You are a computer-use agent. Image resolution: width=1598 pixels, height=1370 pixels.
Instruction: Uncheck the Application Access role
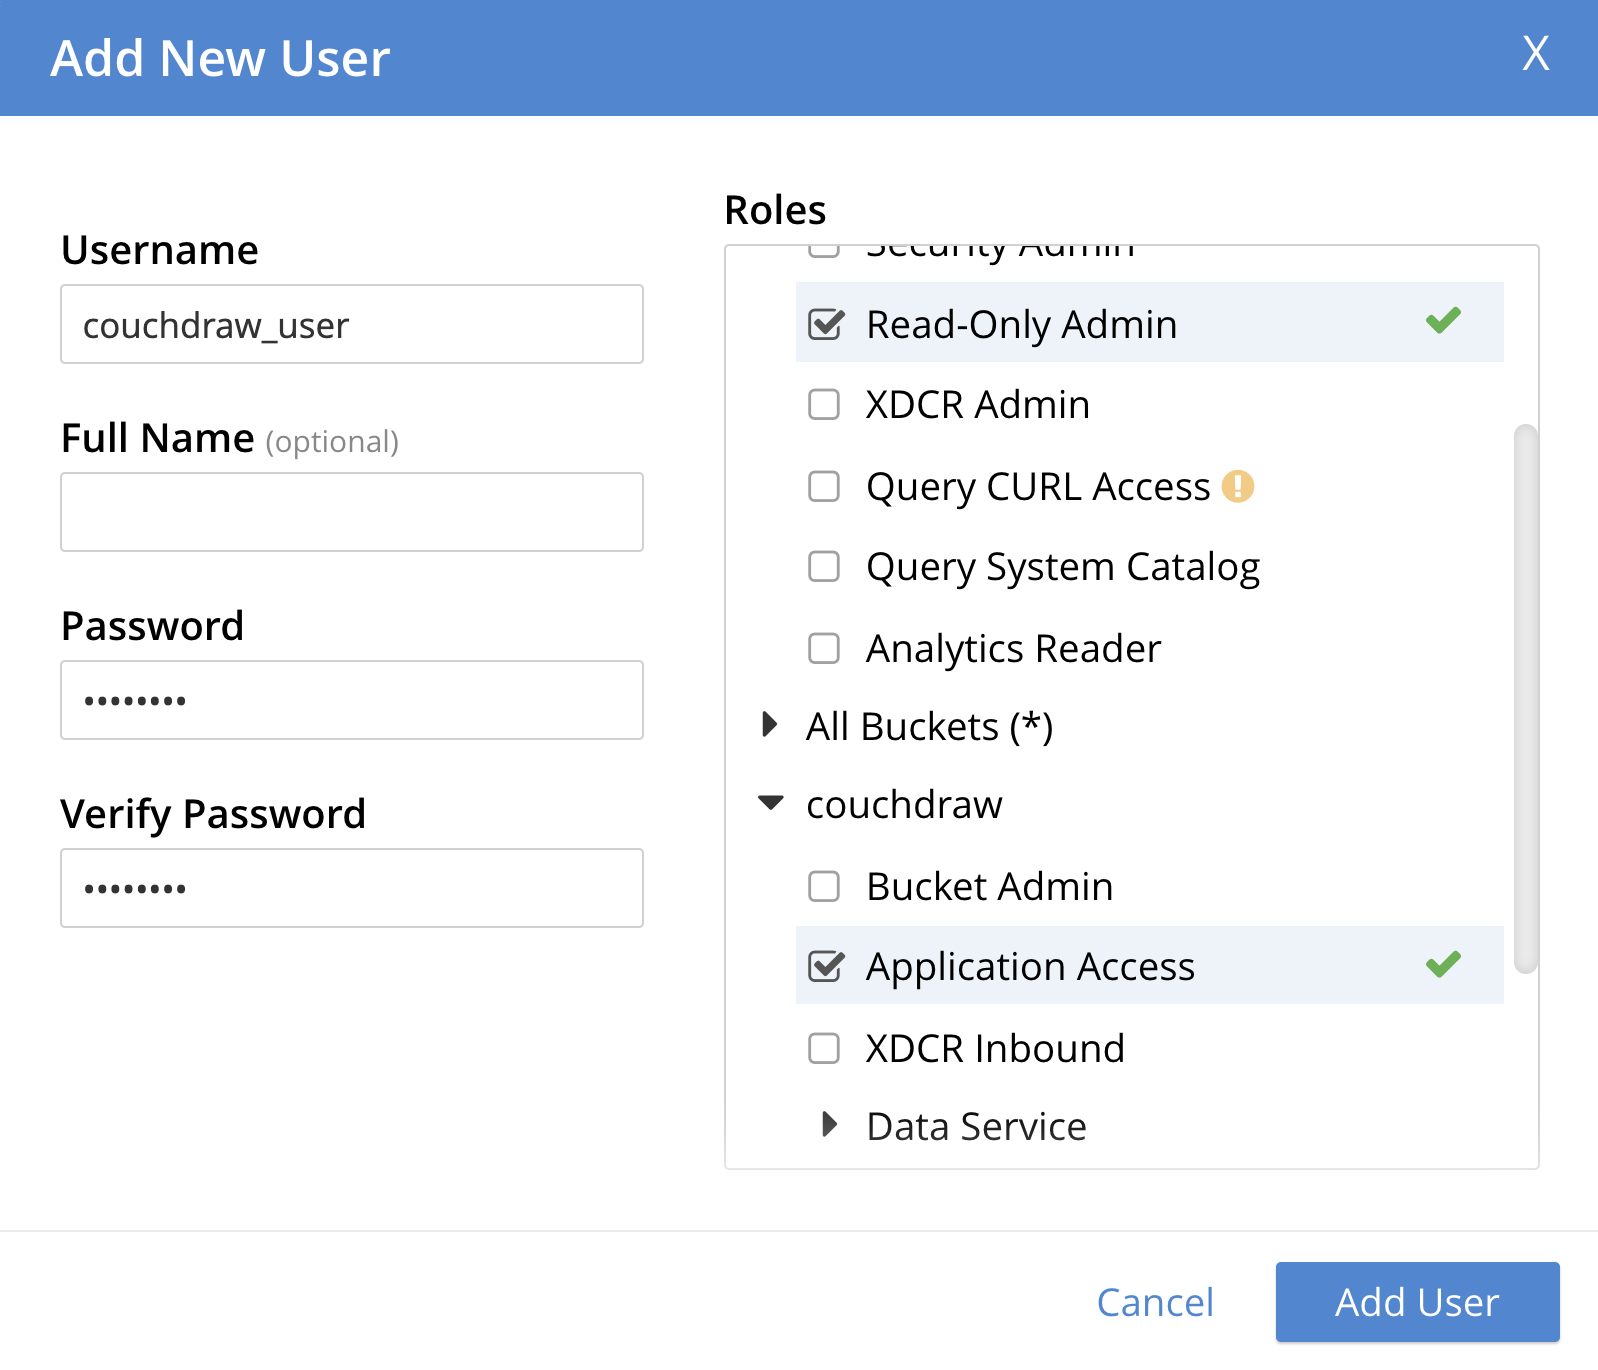825,966
